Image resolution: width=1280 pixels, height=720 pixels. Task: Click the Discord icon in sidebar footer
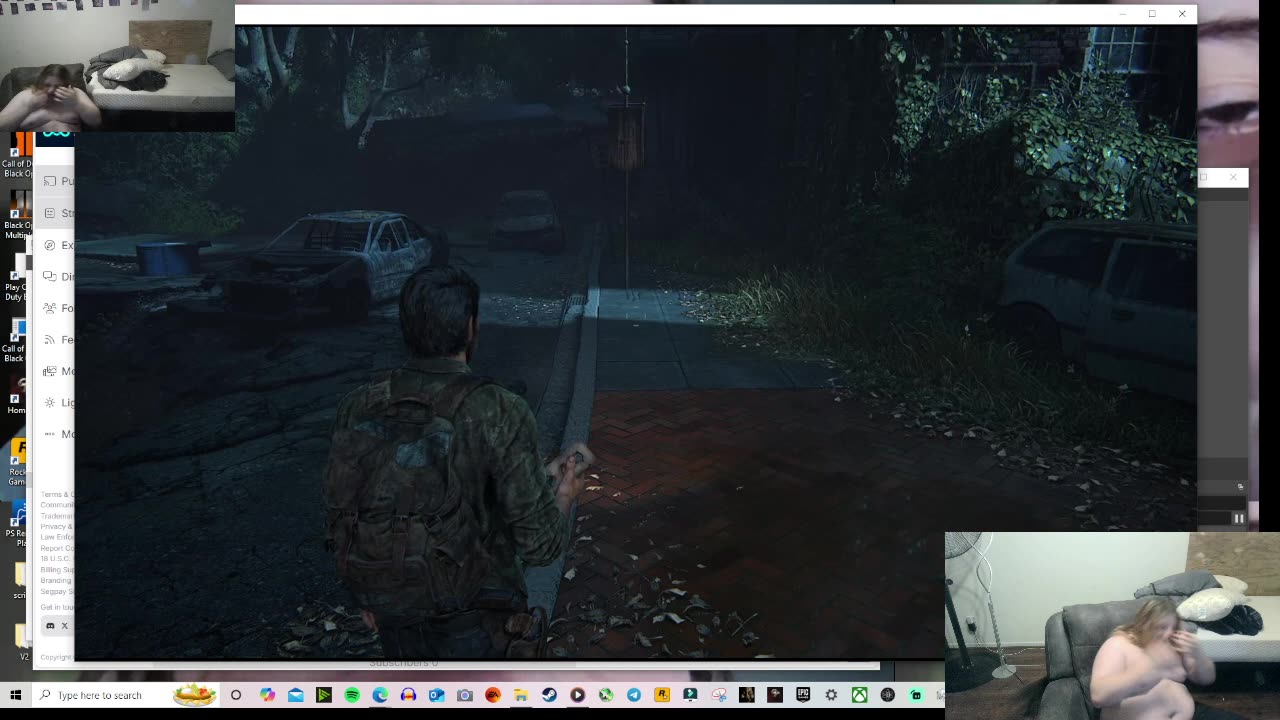[50, 626]
